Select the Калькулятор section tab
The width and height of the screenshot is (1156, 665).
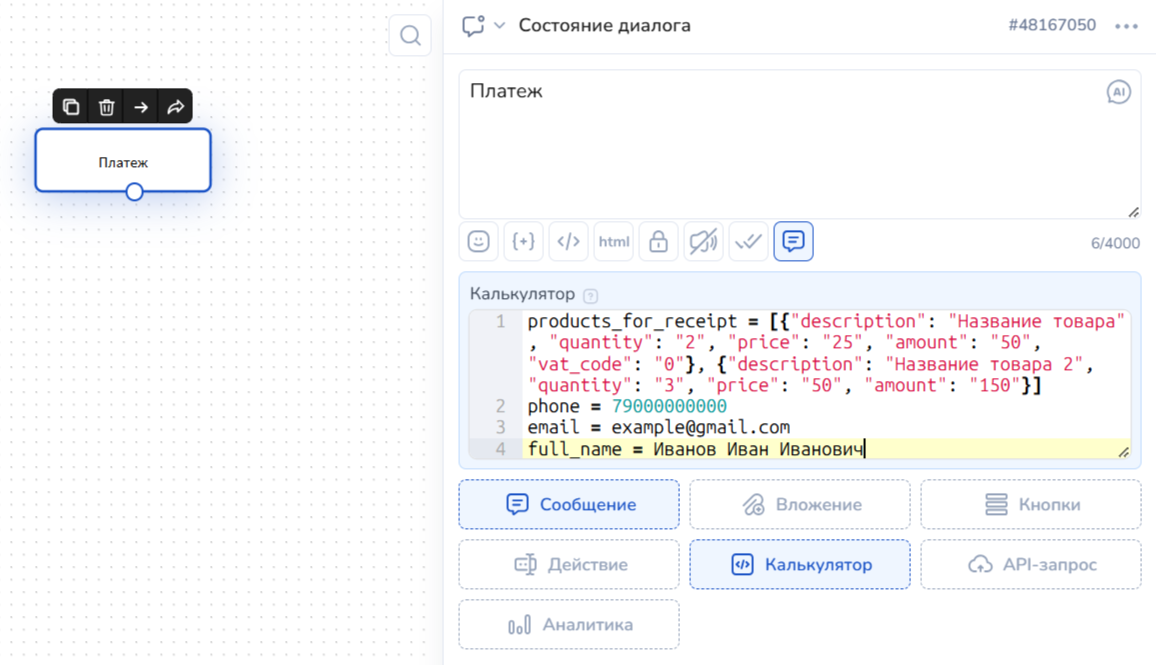799,565
